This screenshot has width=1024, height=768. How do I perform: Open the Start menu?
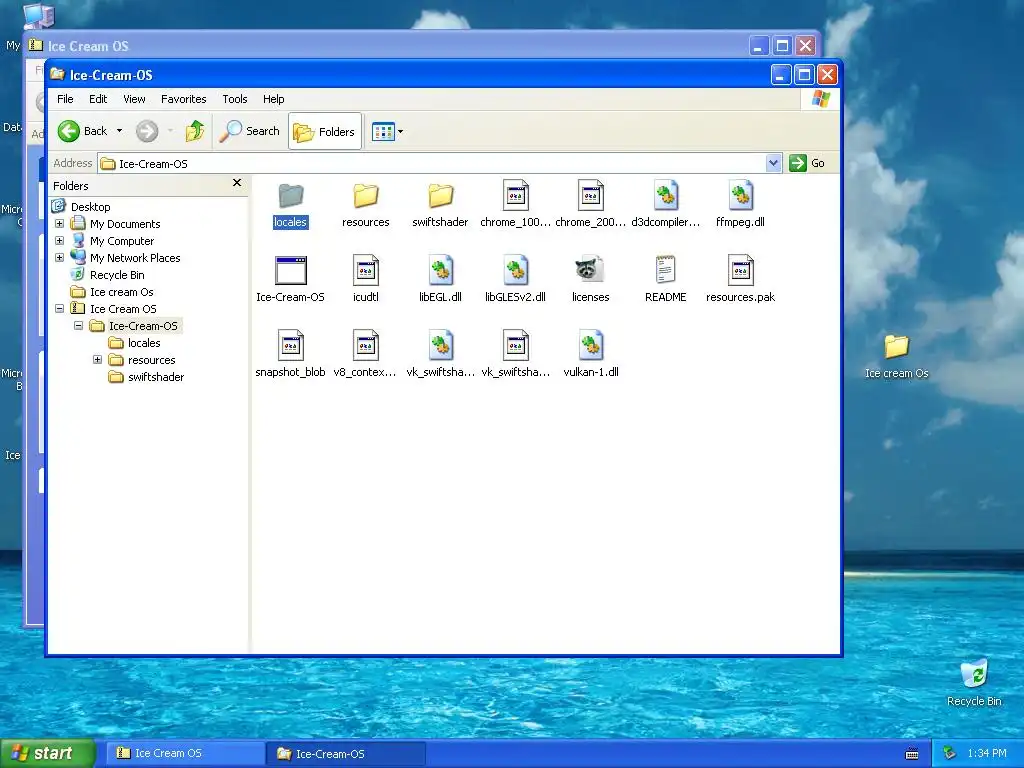[48, 754]
